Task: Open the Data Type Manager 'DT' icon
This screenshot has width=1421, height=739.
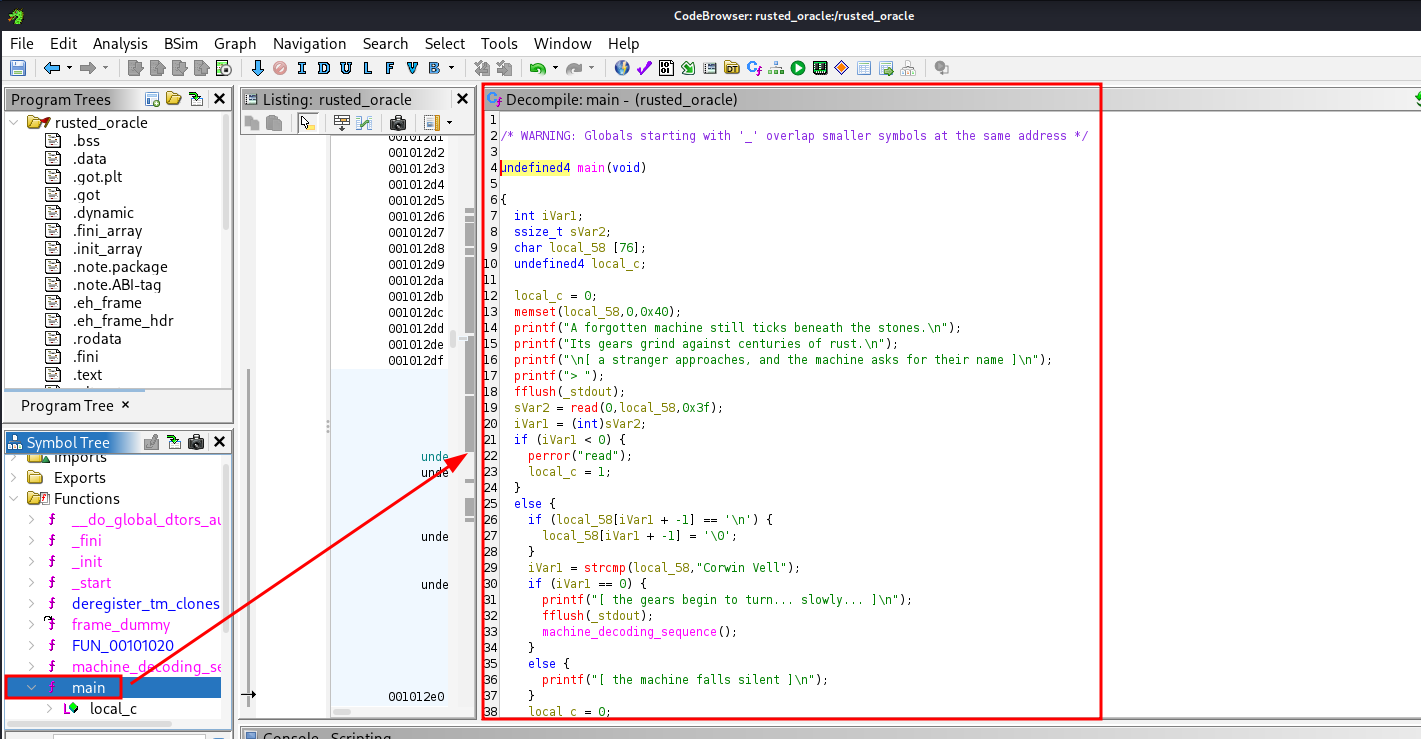Action: (x=732, y=68)
